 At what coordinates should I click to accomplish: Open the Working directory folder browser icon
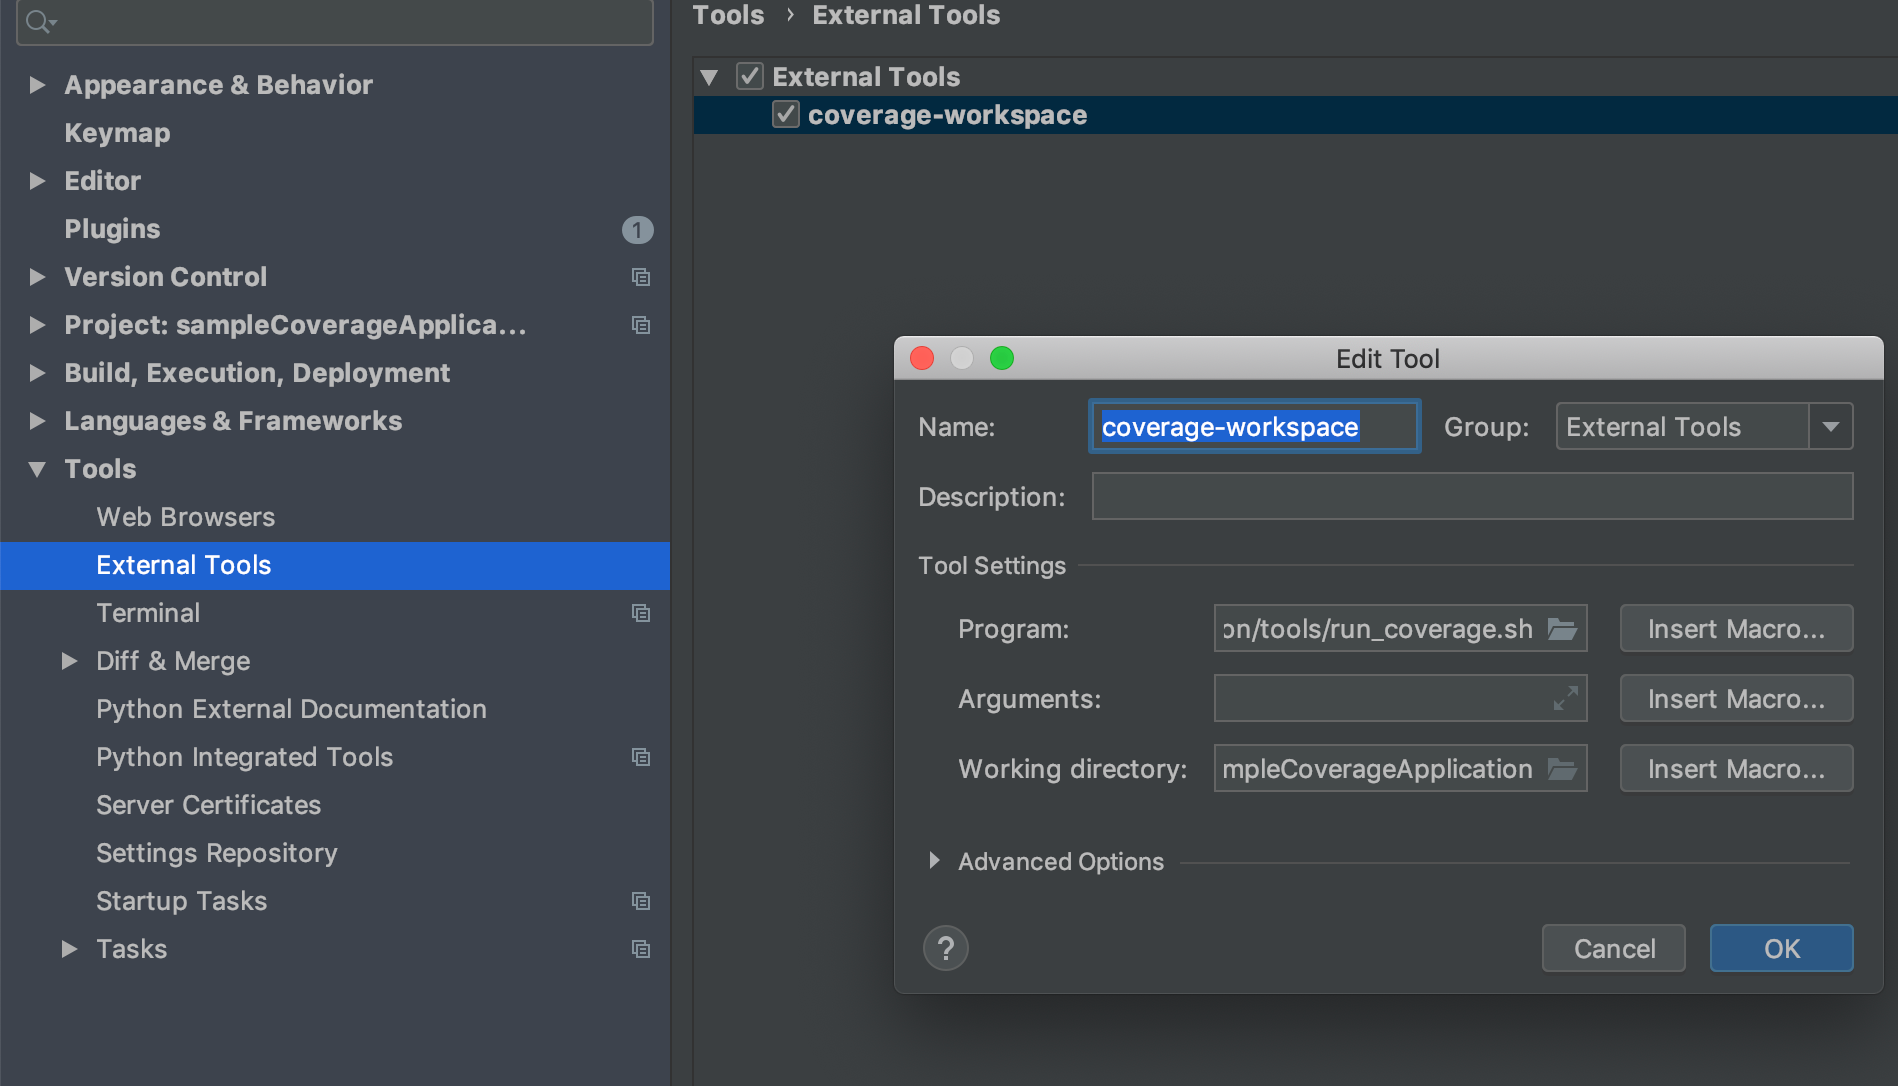tap(1565, 768)
